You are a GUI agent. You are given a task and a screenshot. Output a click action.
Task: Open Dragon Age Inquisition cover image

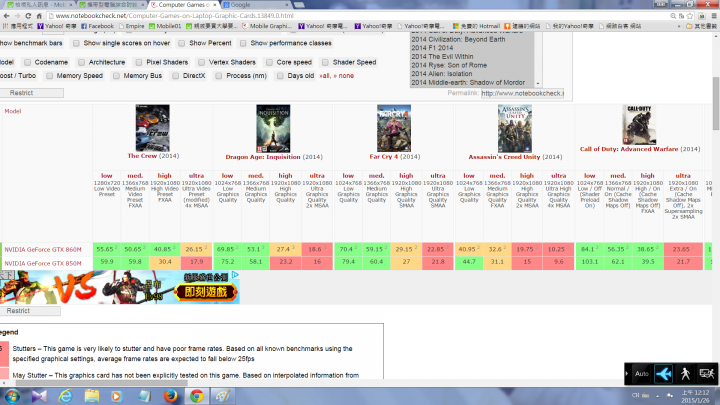point(273,129)
